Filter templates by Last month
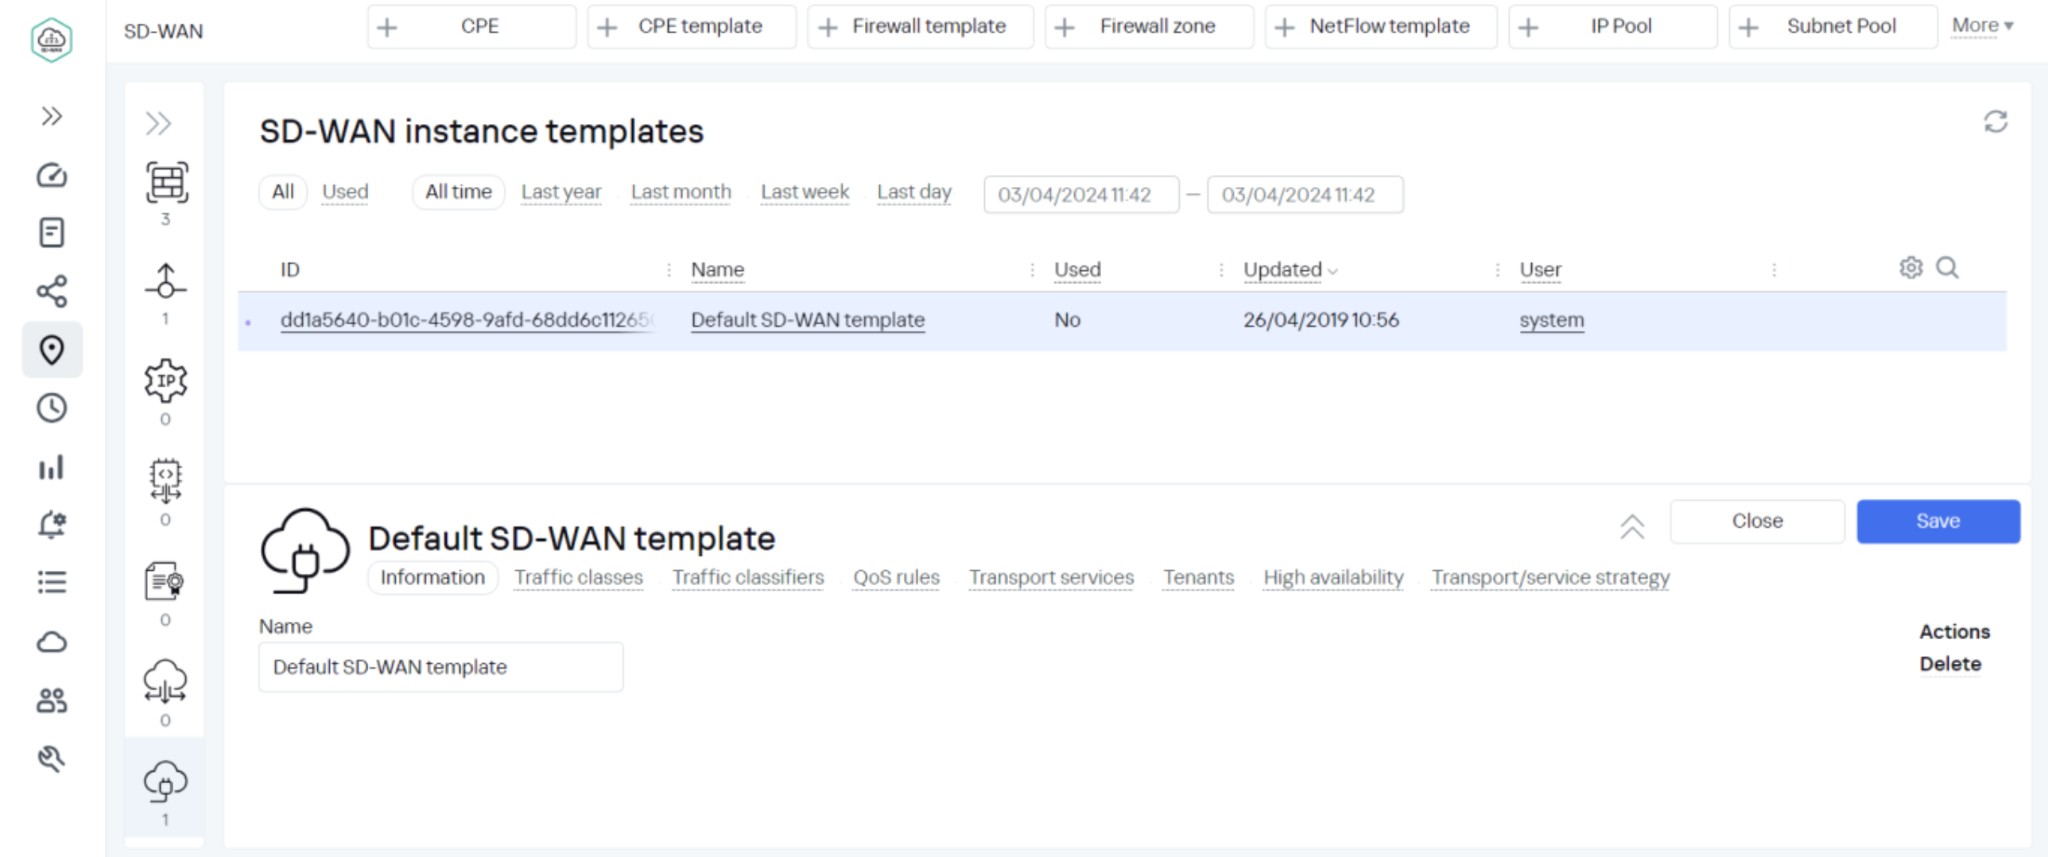 (681, 192)
